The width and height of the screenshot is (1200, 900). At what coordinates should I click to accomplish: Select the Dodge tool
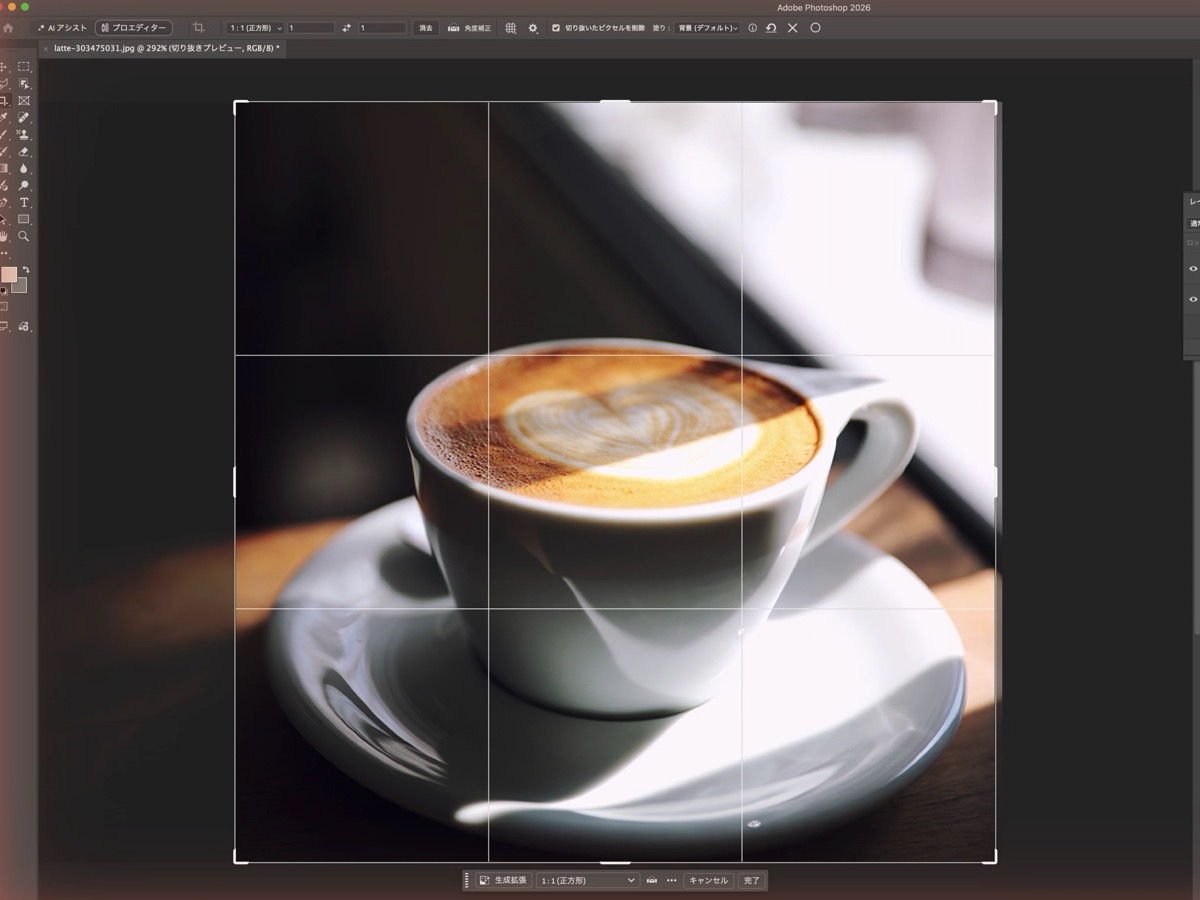coord(24,186)
